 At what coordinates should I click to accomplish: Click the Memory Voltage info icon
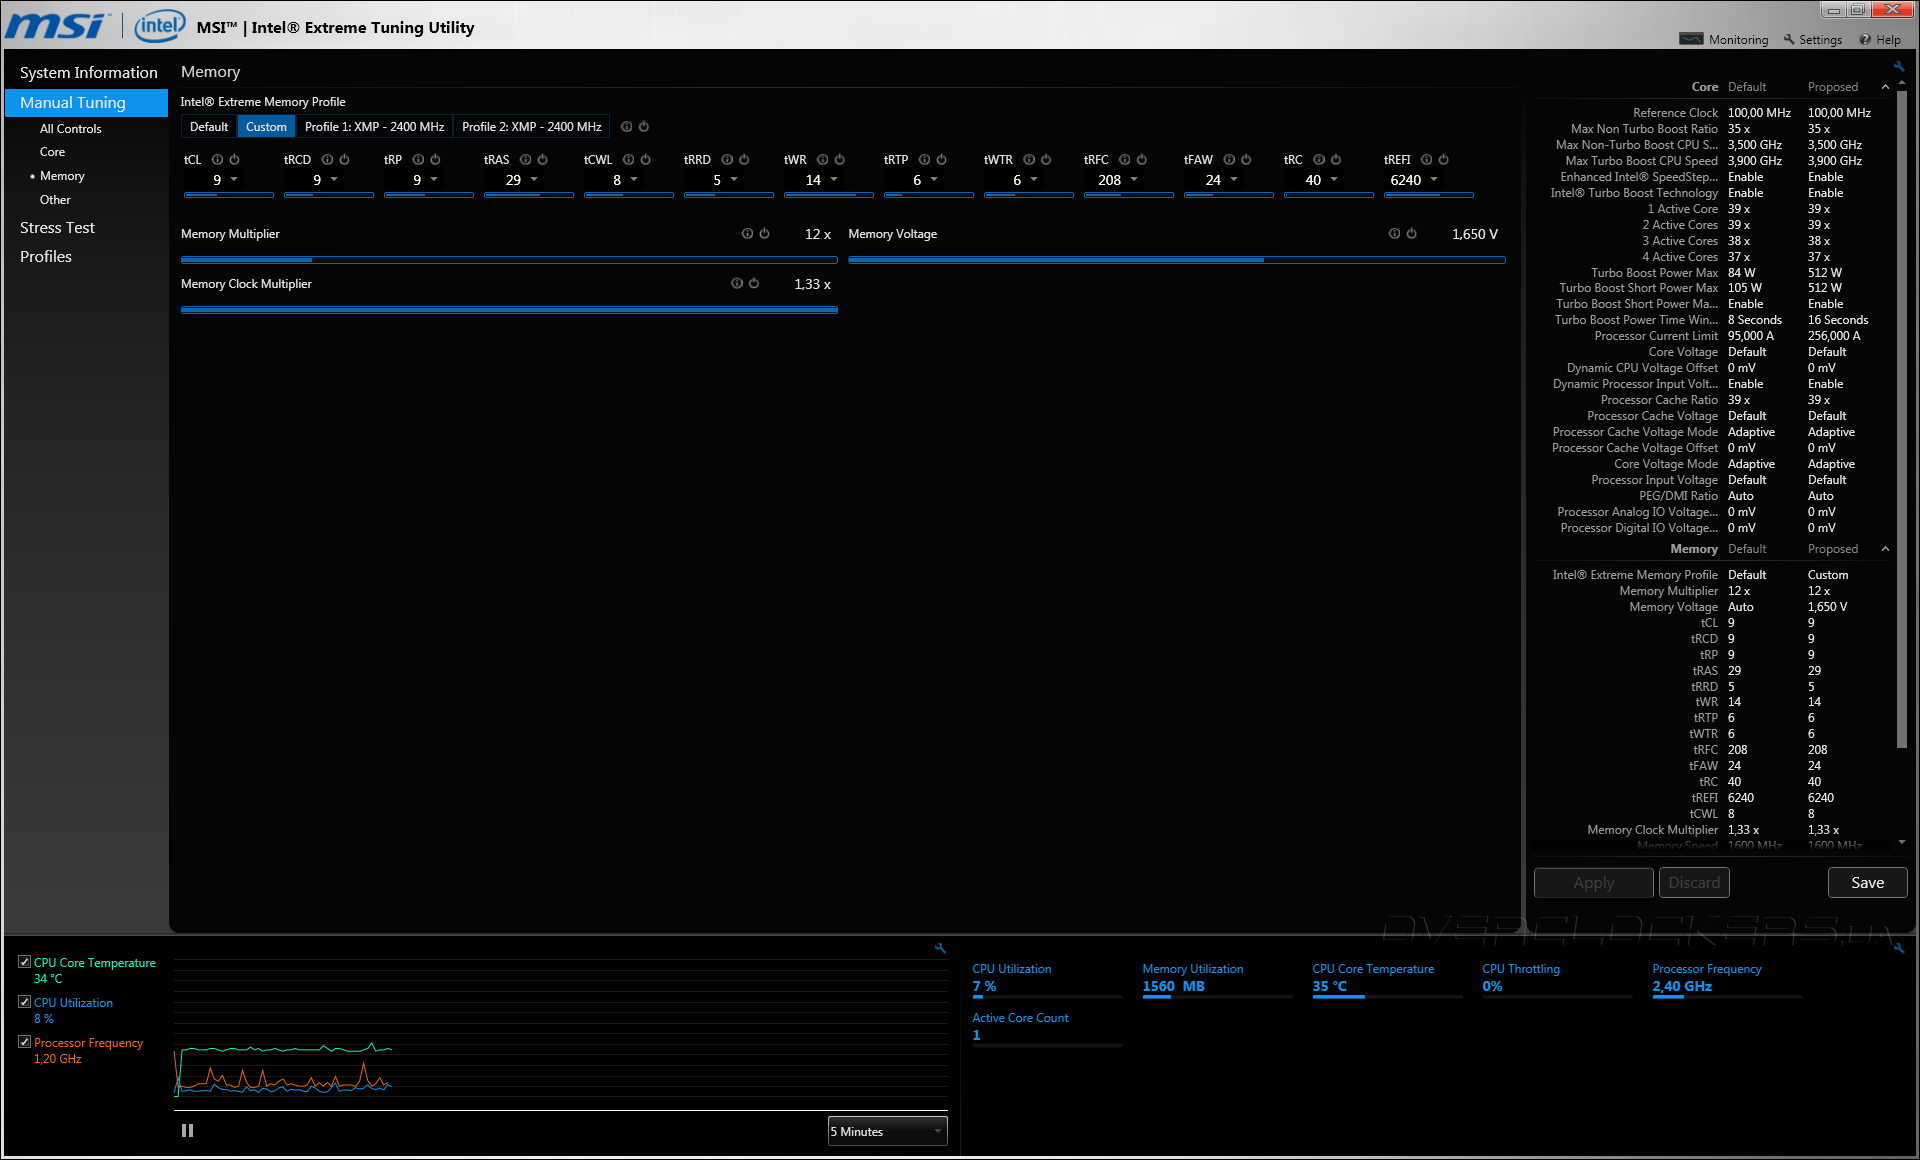(x=1394, y=234)
